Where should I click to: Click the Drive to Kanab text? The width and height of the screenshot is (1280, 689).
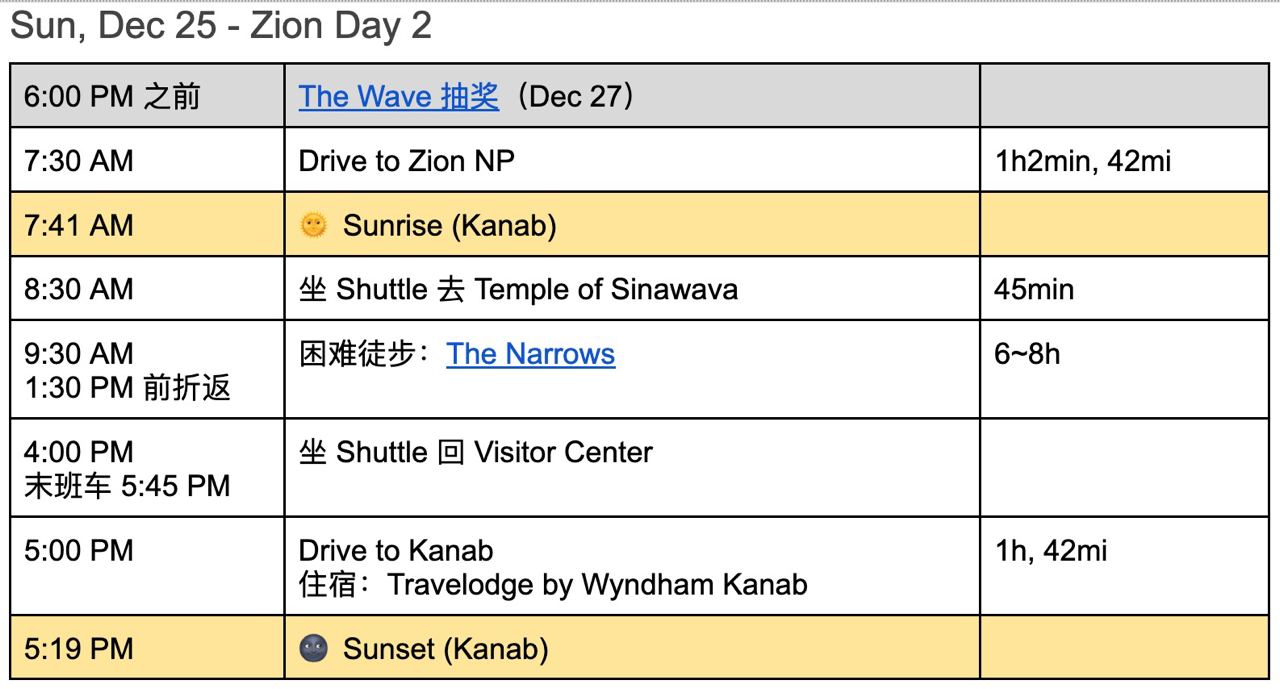click(396, 551)
